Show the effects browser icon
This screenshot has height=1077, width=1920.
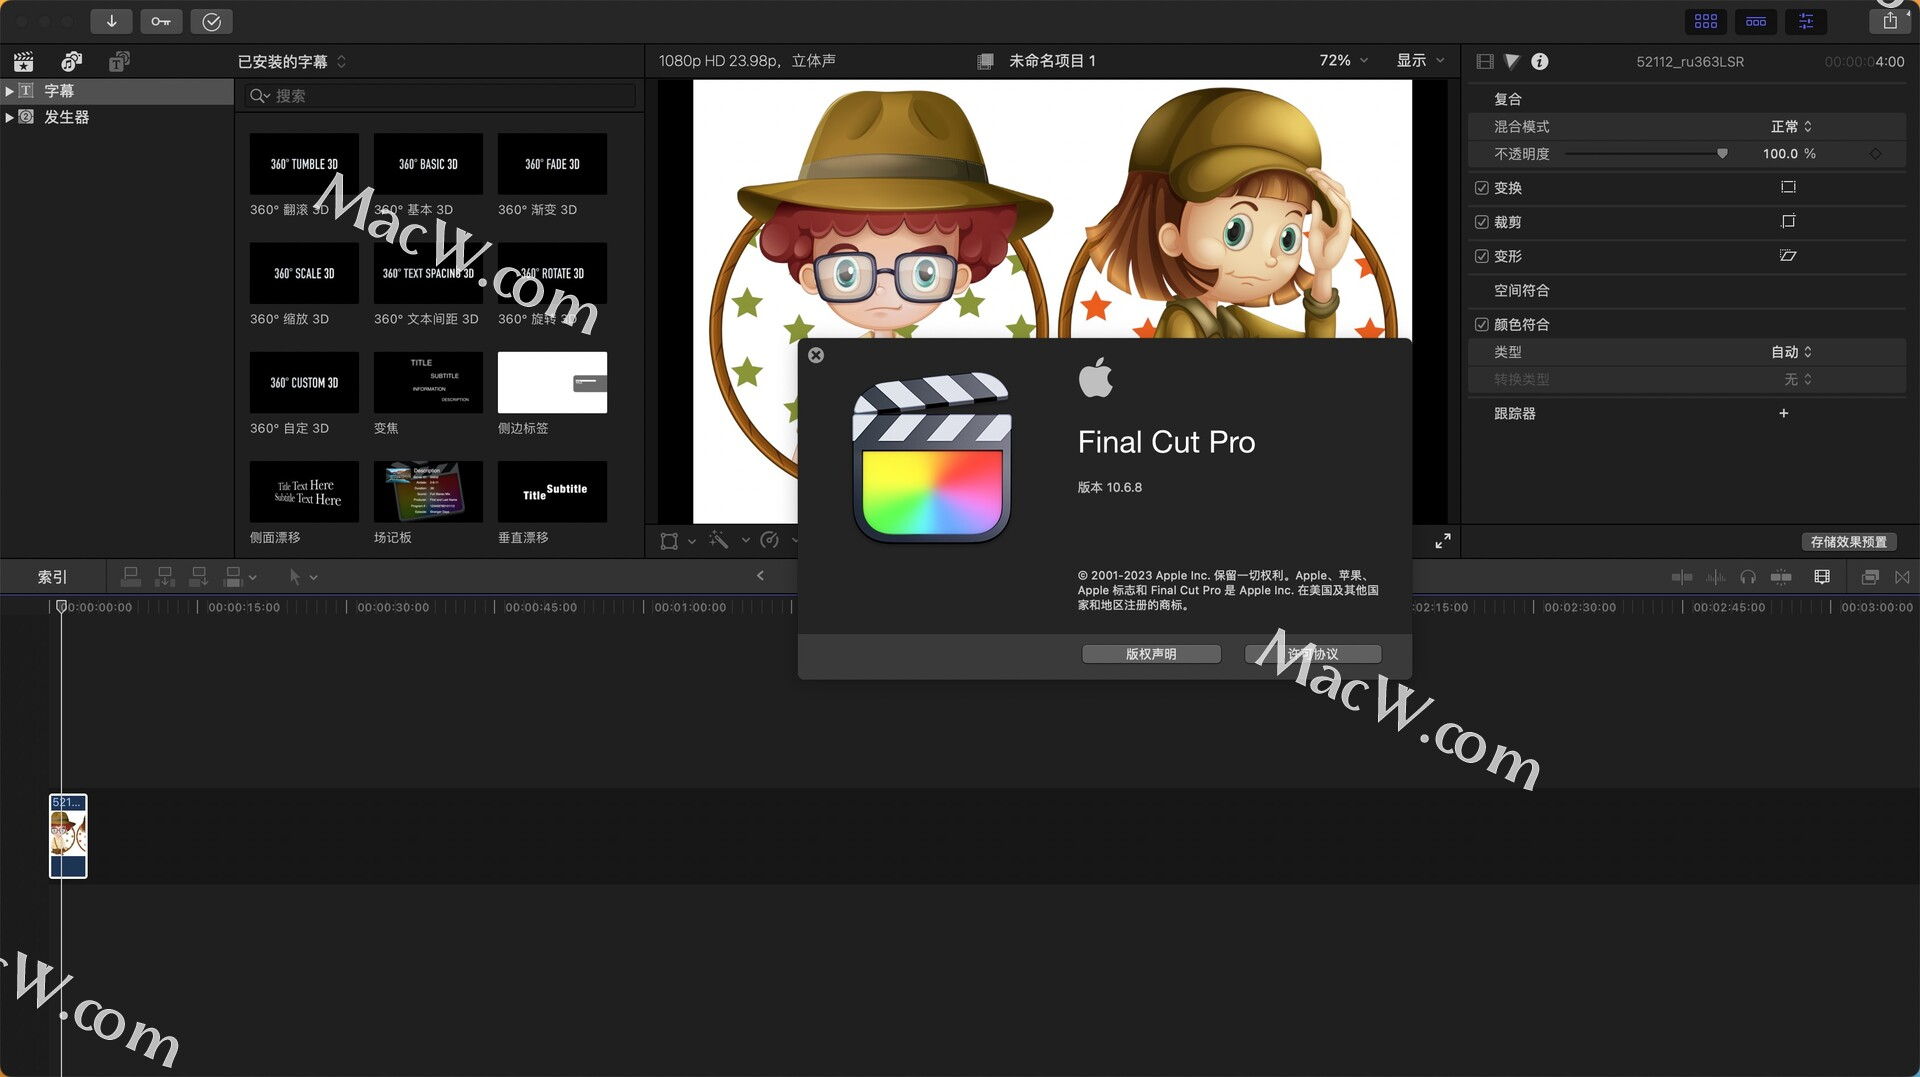click(x=1869, y=577)
